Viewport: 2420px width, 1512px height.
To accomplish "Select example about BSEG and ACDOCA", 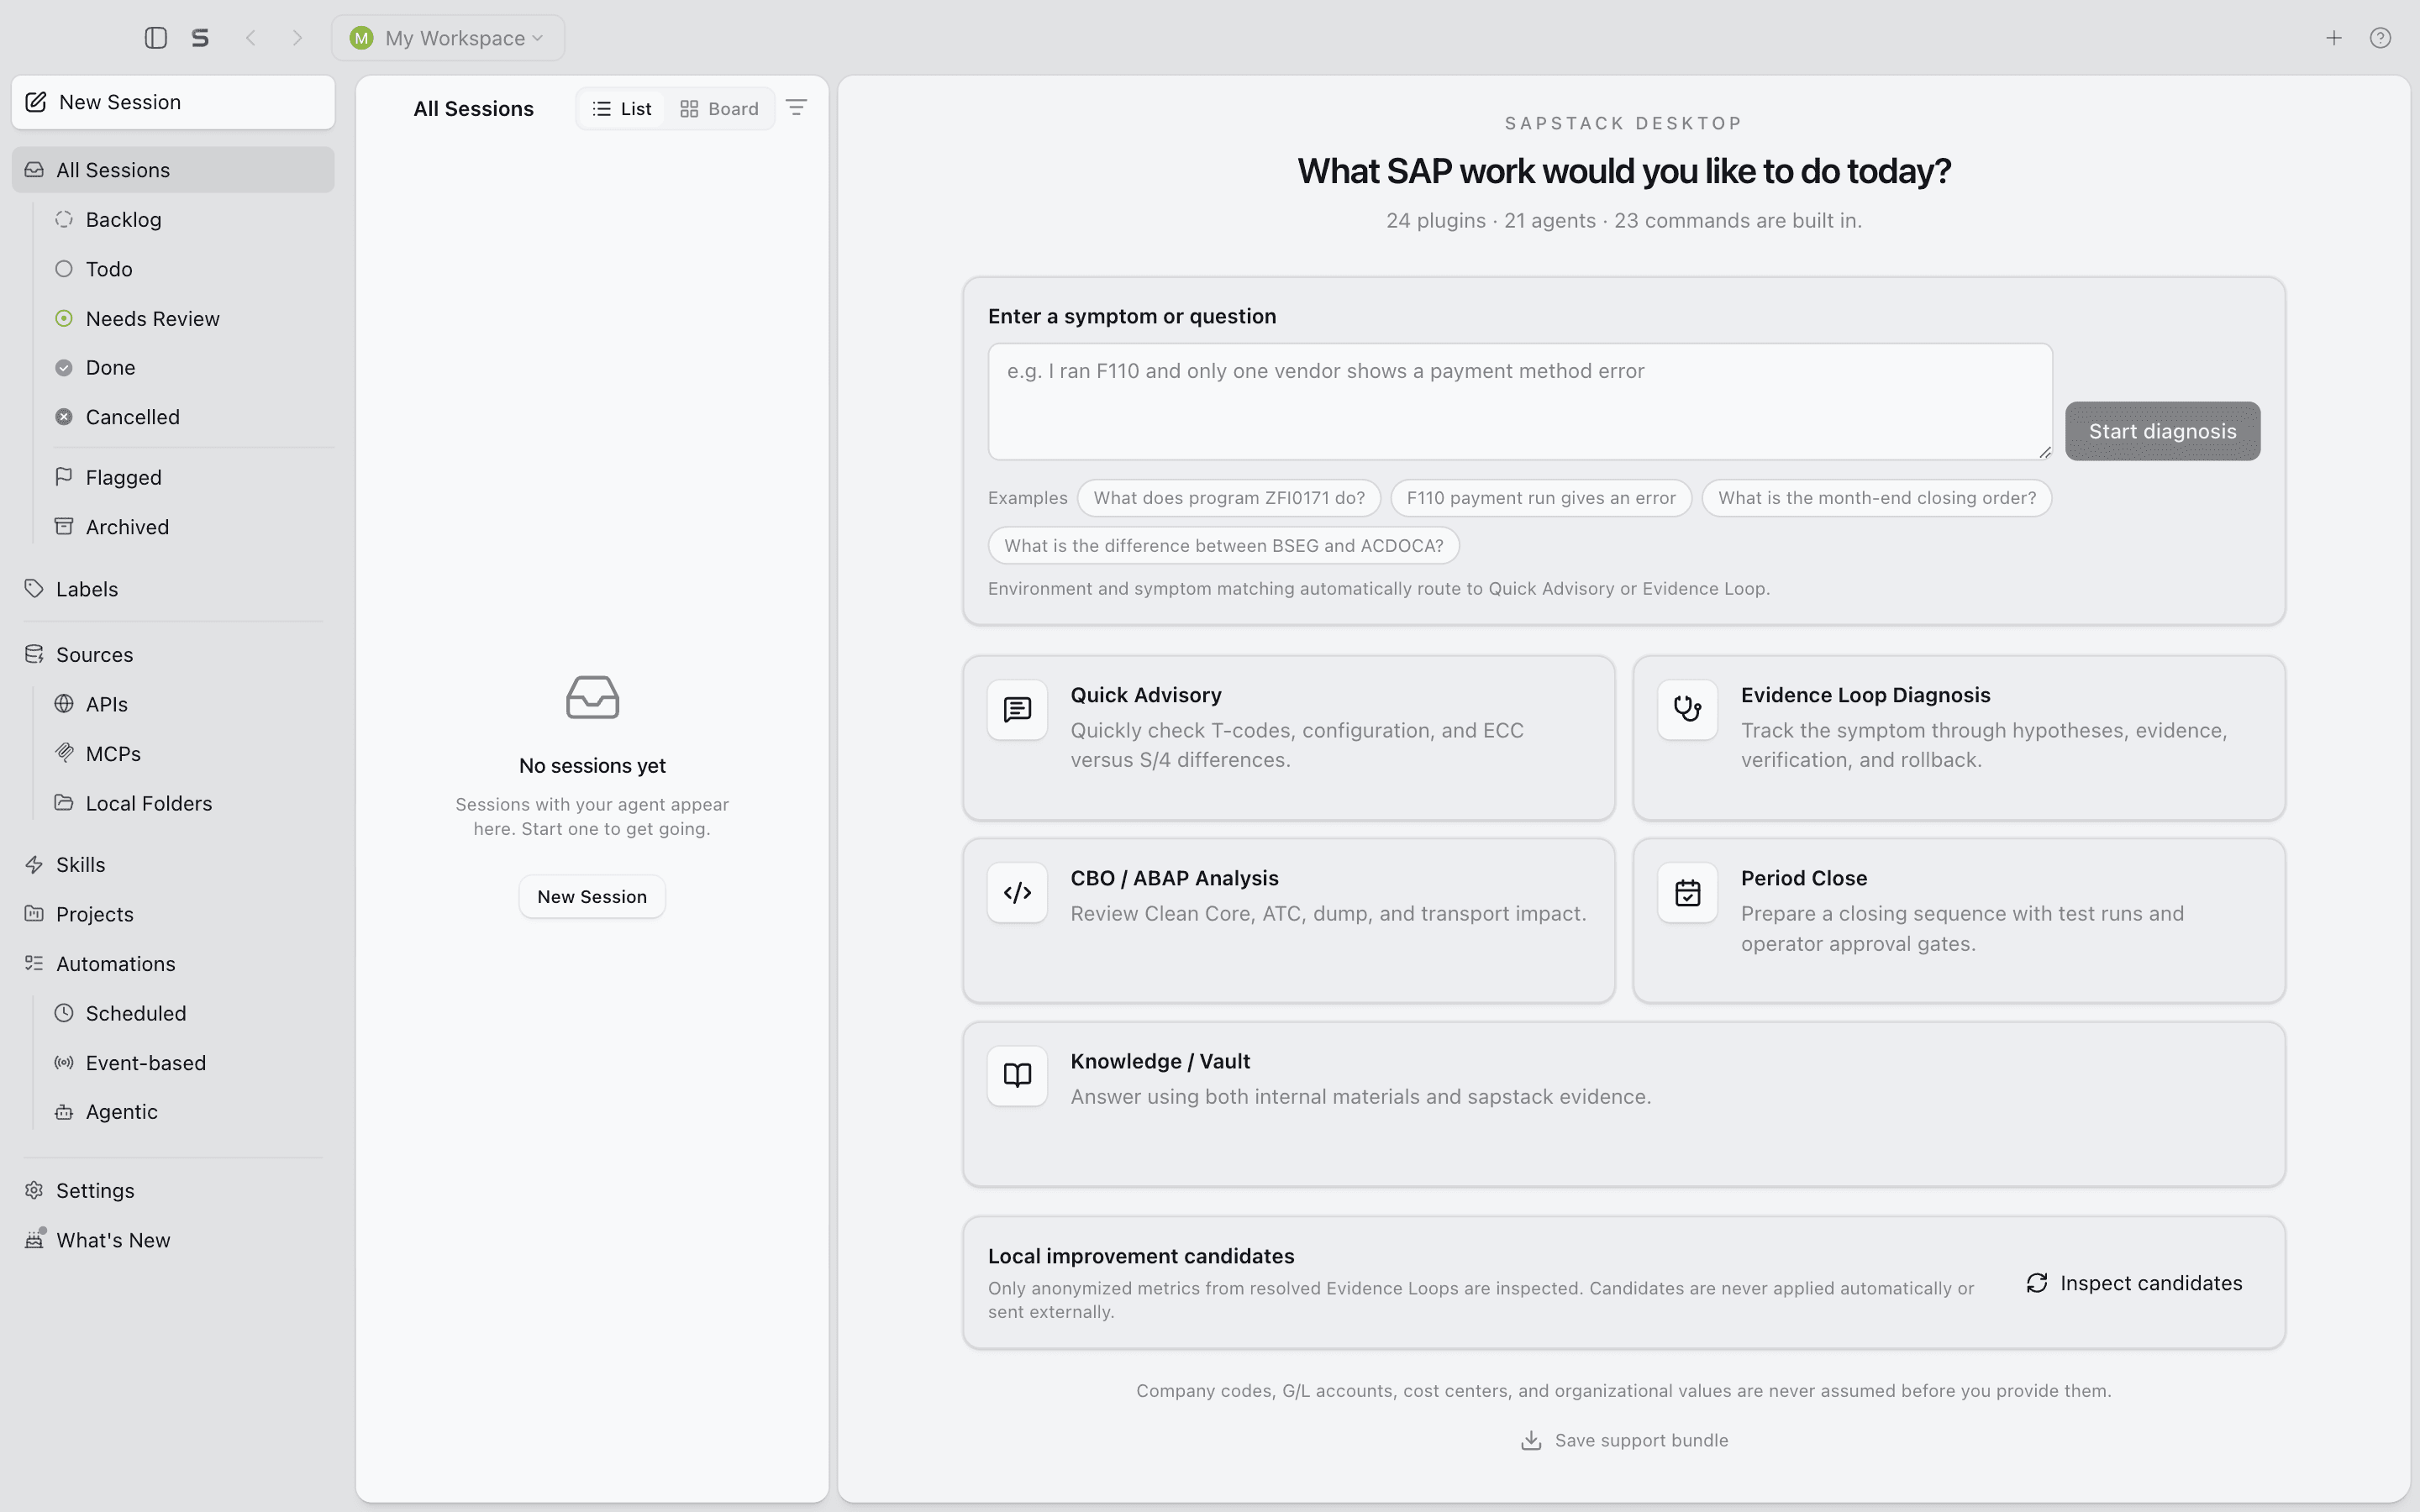I will 1224,546.
